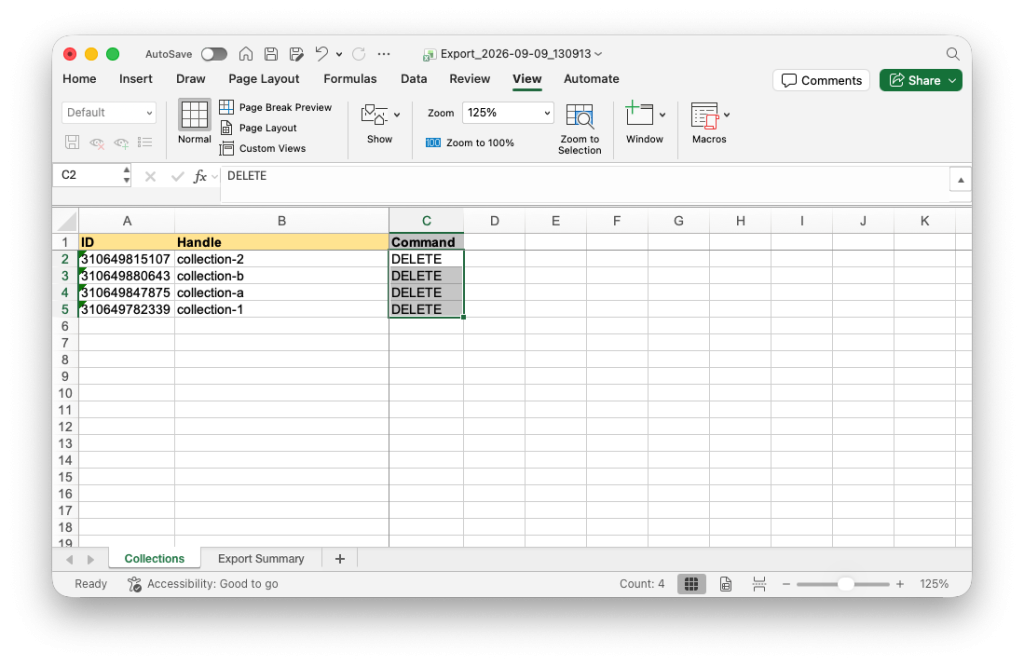Select the Normal workbook view
The image size is (1024, 666).
tap(195, 121)
